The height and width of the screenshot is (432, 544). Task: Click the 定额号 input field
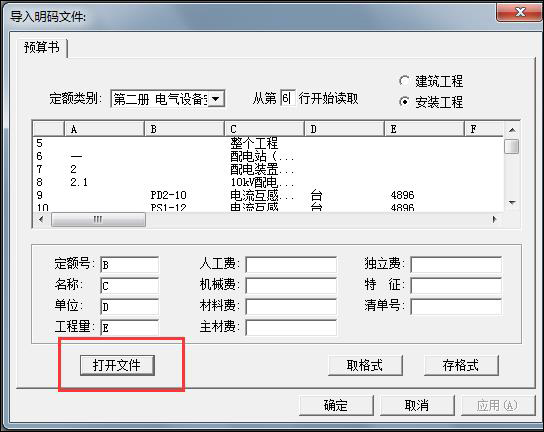(129, 265)
